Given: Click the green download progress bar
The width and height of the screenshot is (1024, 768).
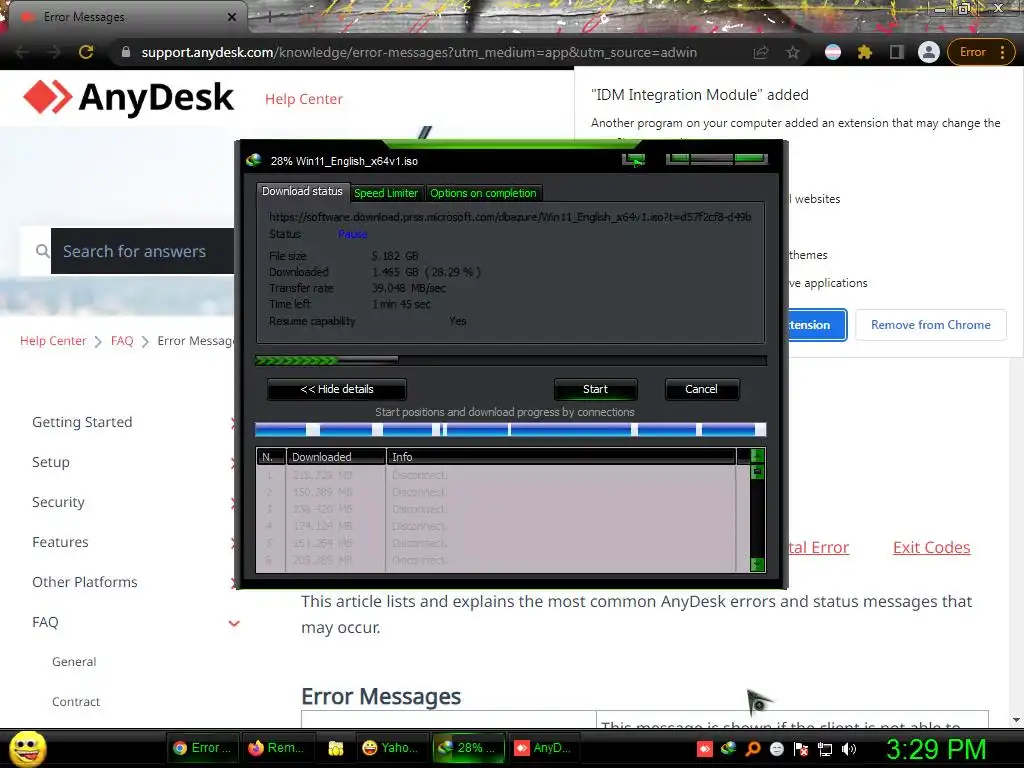Looking at the screenshot, I should [511, 360].
